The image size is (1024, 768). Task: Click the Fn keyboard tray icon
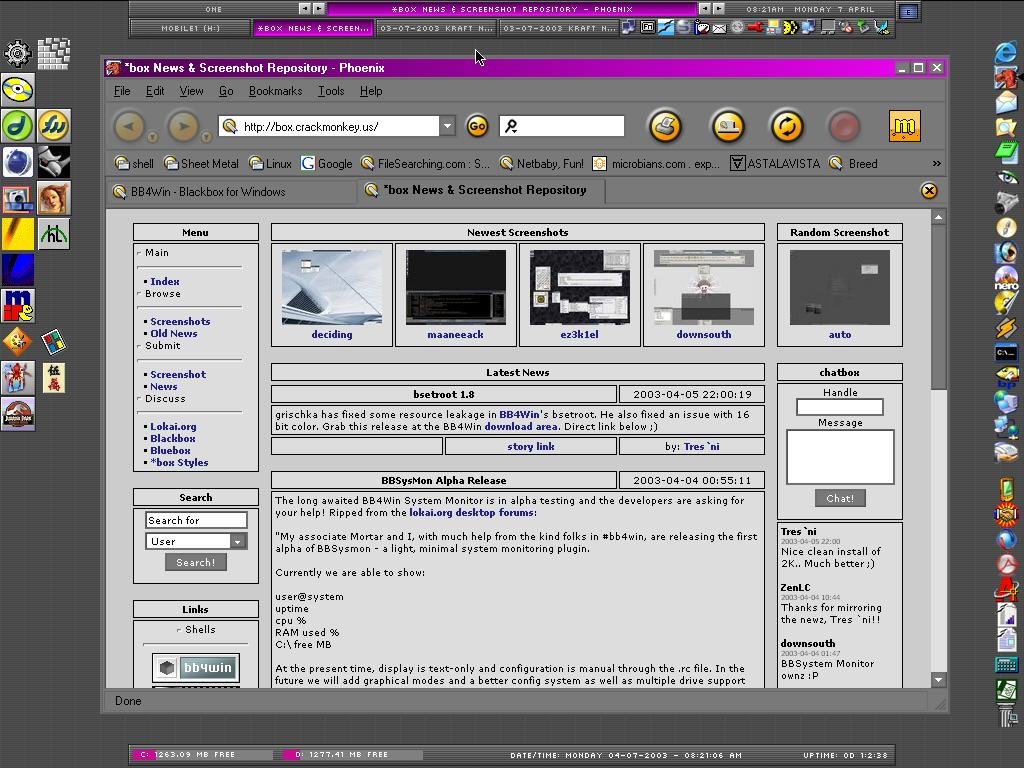click(648, 27)
